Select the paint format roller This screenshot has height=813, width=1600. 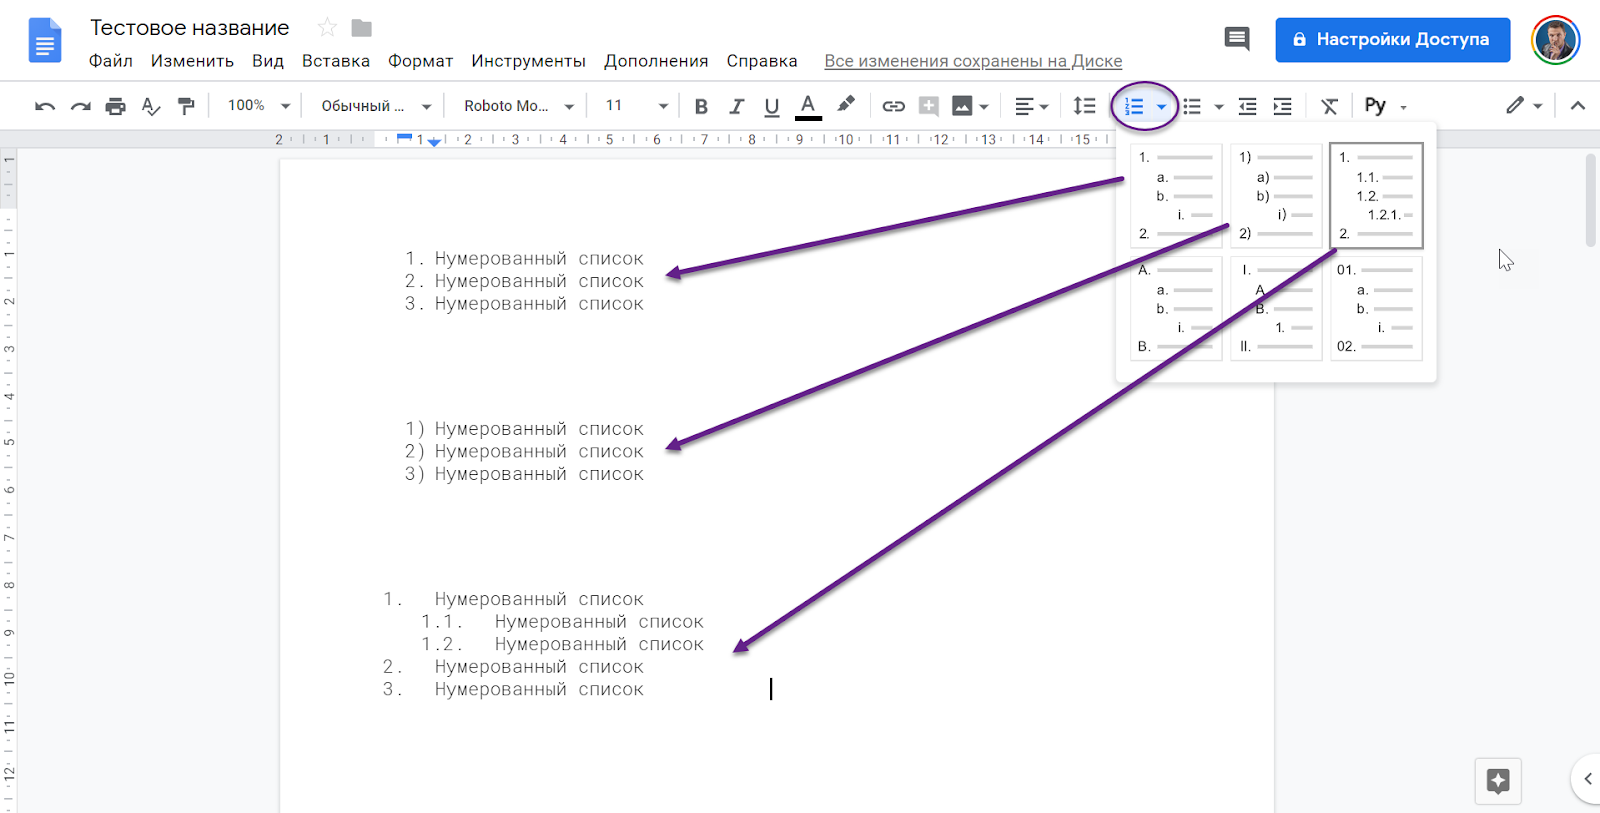coord(186,106)
